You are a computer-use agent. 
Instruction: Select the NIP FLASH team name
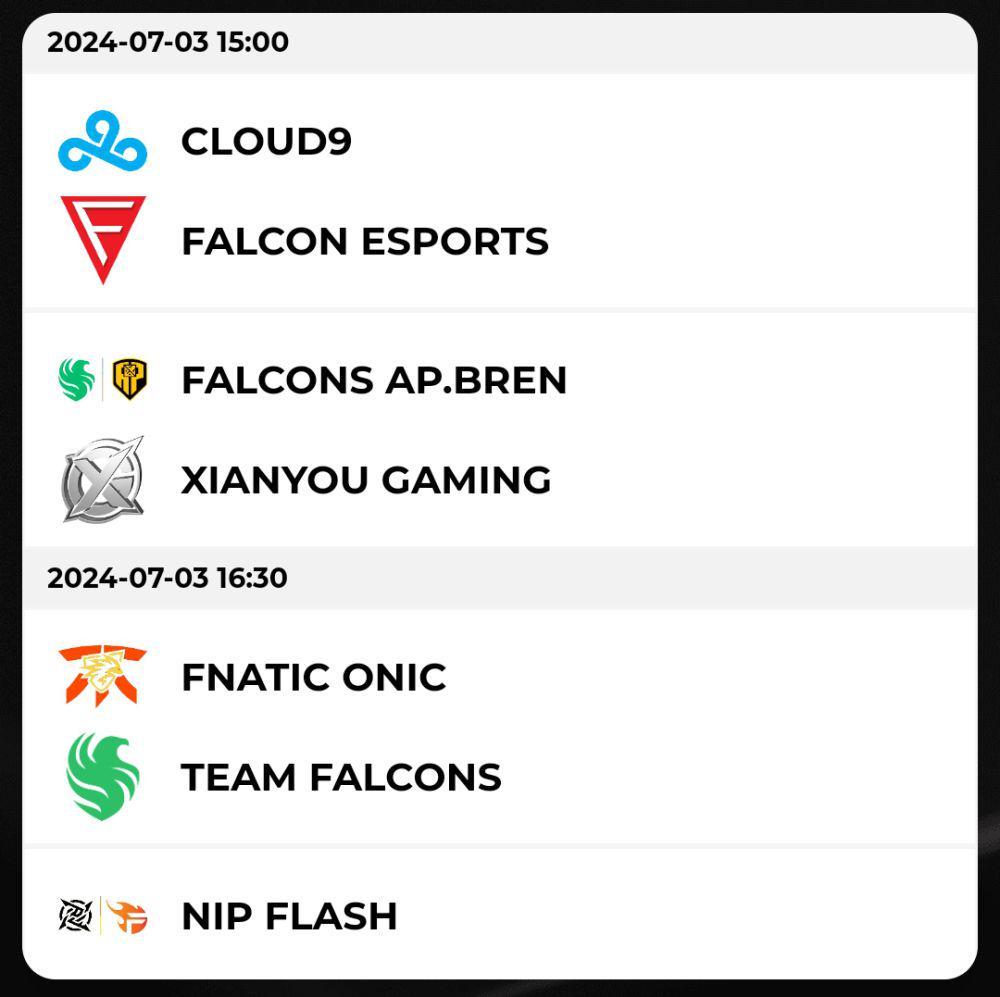(x=290, y=916)
